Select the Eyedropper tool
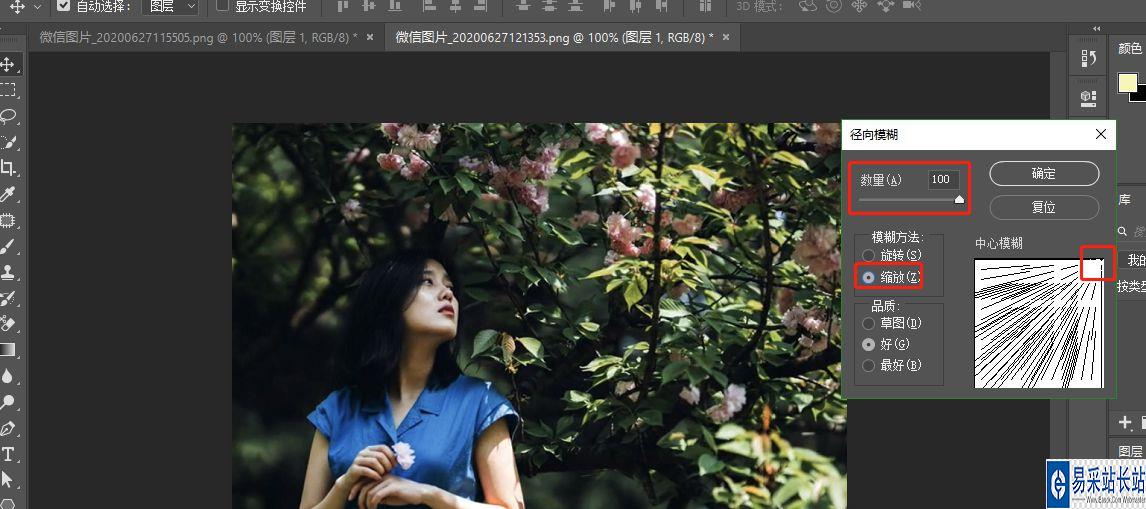This screenshot has width=1146, height=509. click(8, 194)
